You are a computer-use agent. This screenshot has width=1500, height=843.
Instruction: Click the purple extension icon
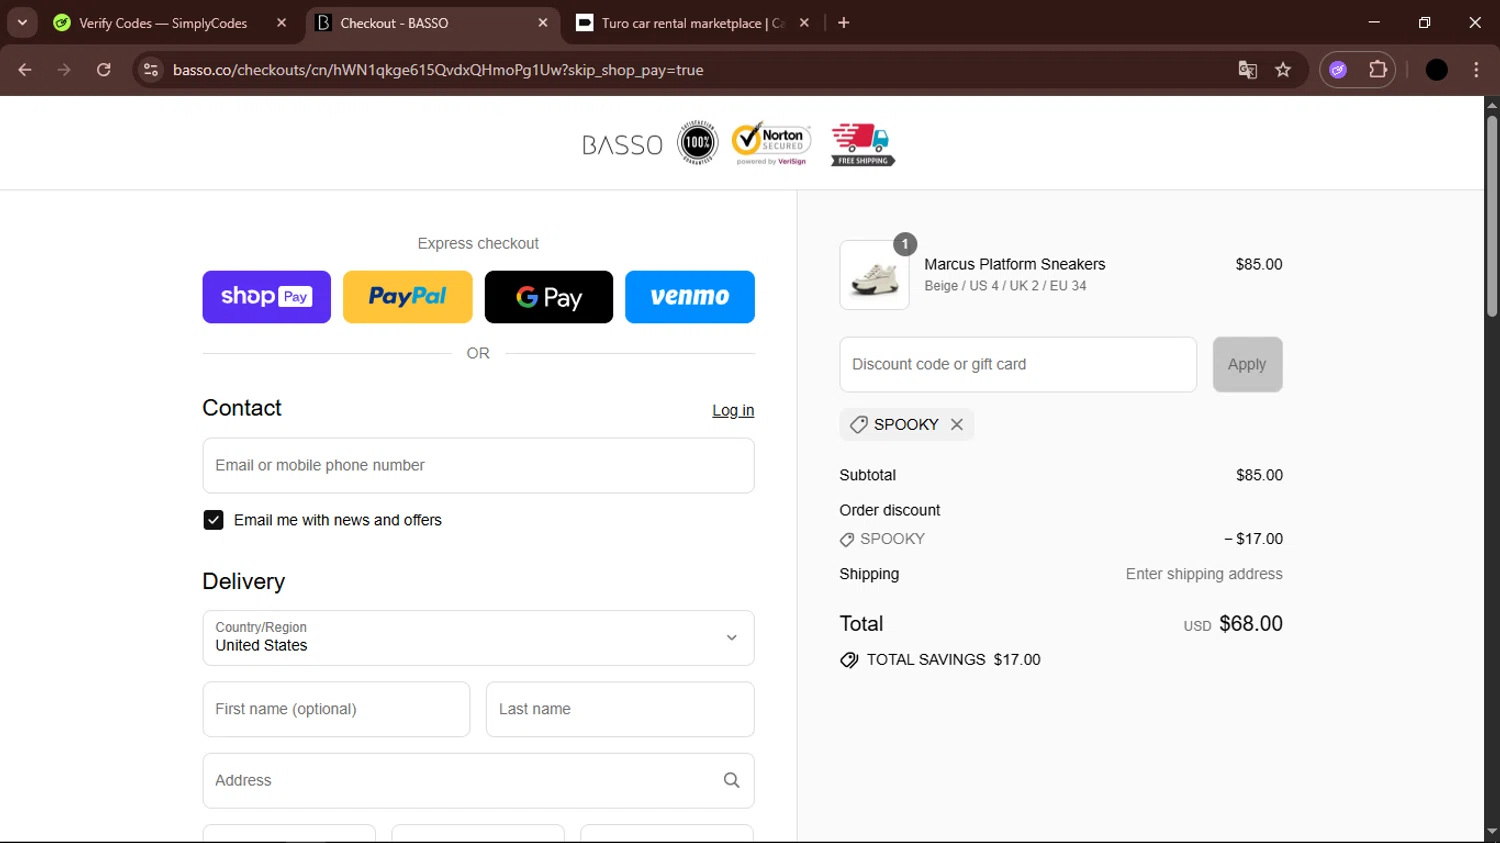1338,70
